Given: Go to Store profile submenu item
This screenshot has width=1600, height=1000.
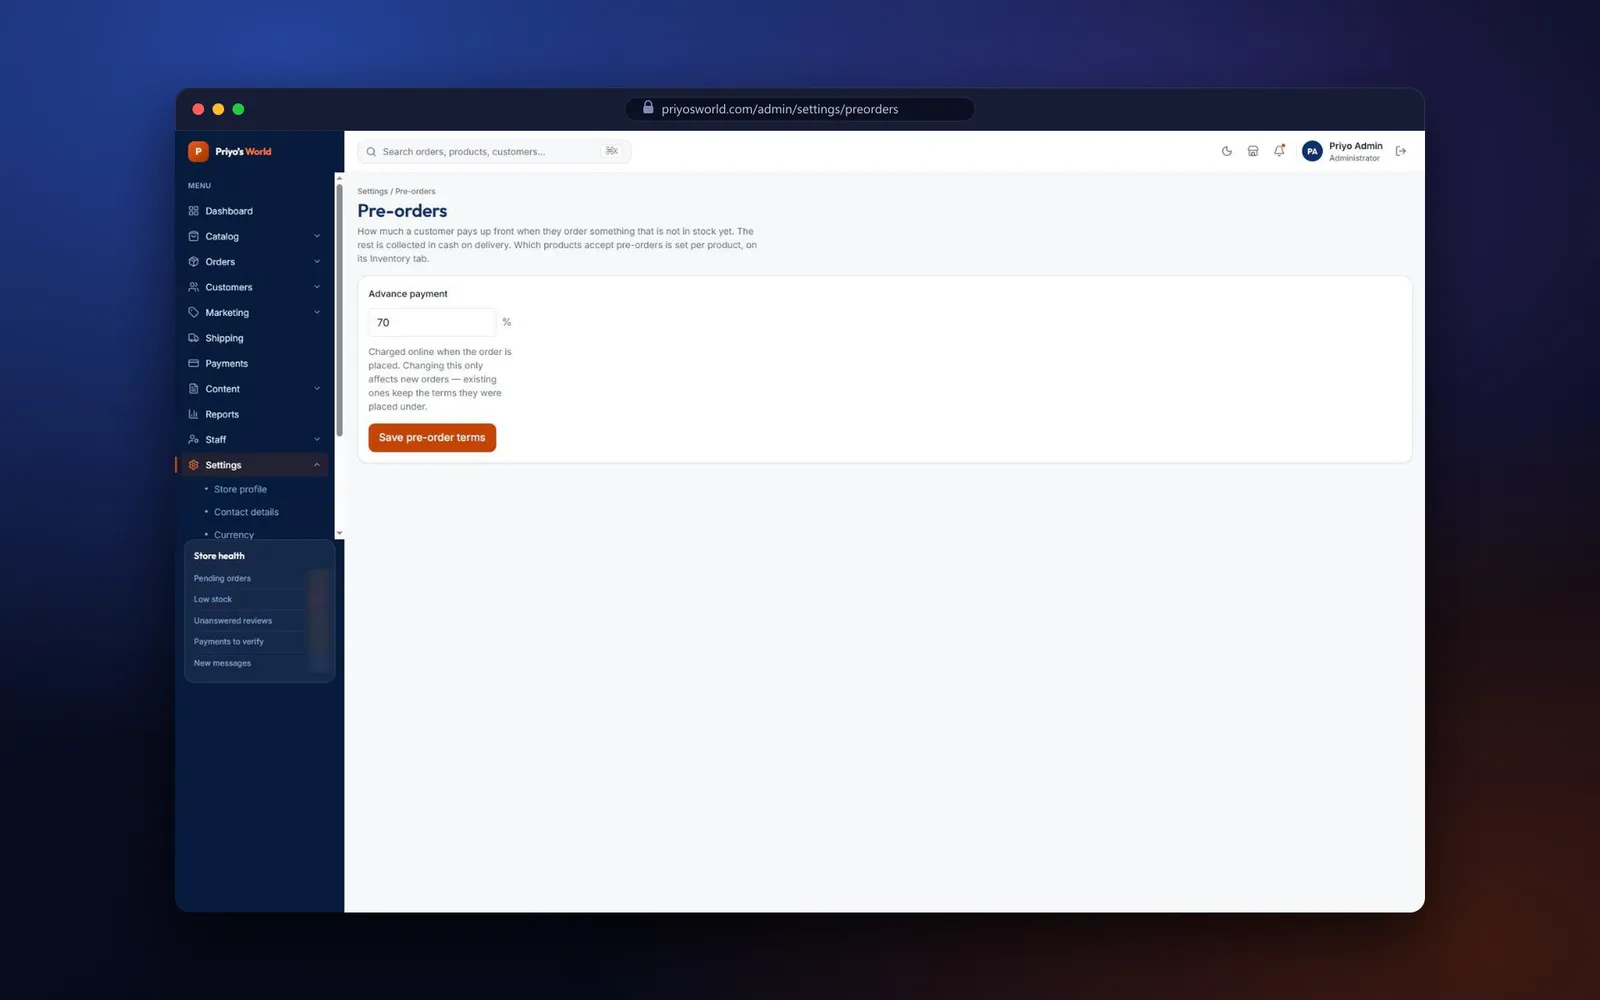Looking at the screenshot, I should 240,489.
